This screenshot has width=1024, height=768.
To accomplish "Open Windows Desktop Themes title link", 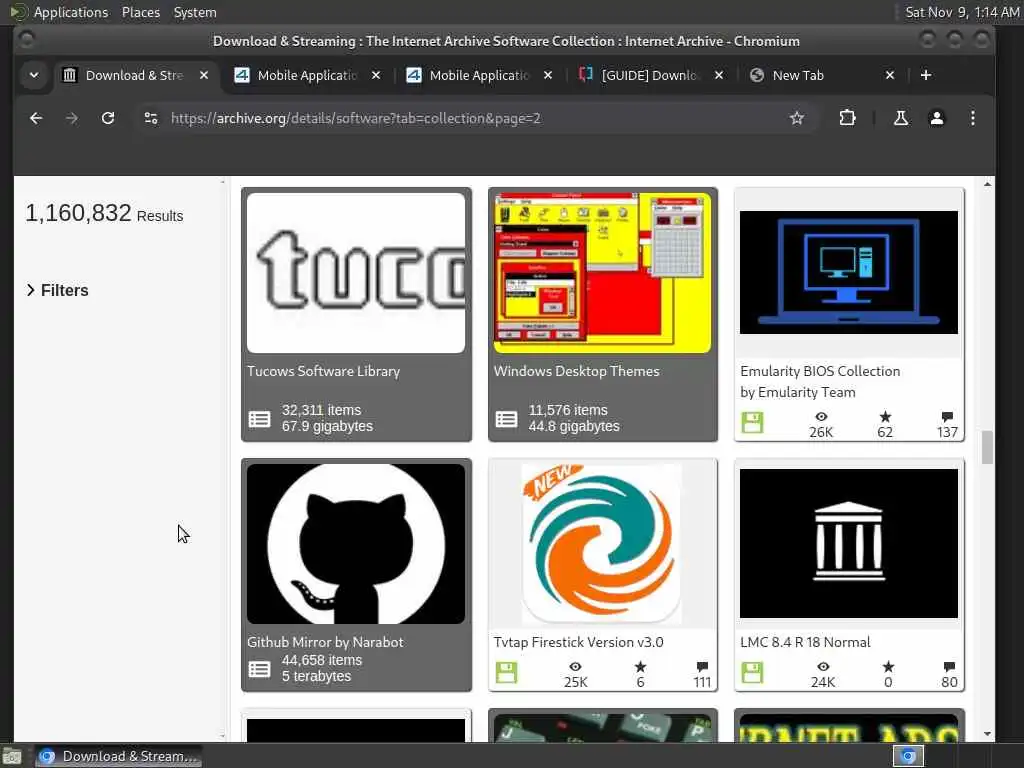I will click(x=577, y=371).
